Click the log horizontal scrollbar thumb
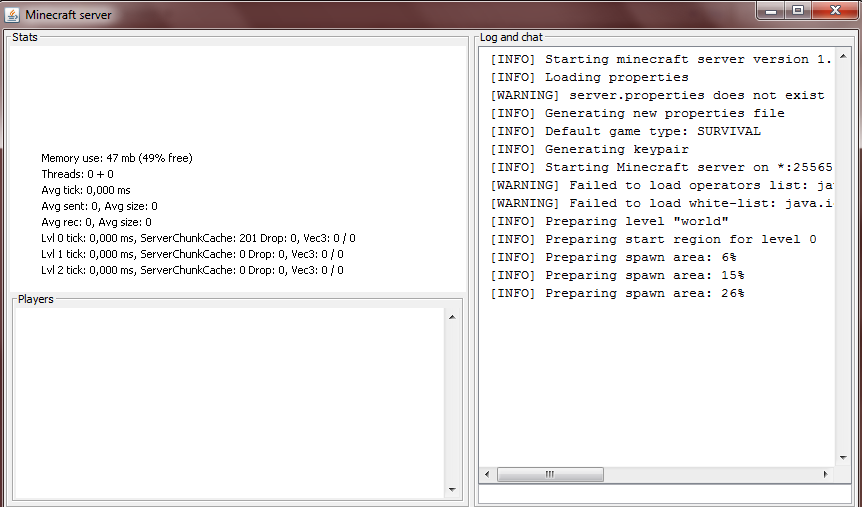 tap(550, 474)
